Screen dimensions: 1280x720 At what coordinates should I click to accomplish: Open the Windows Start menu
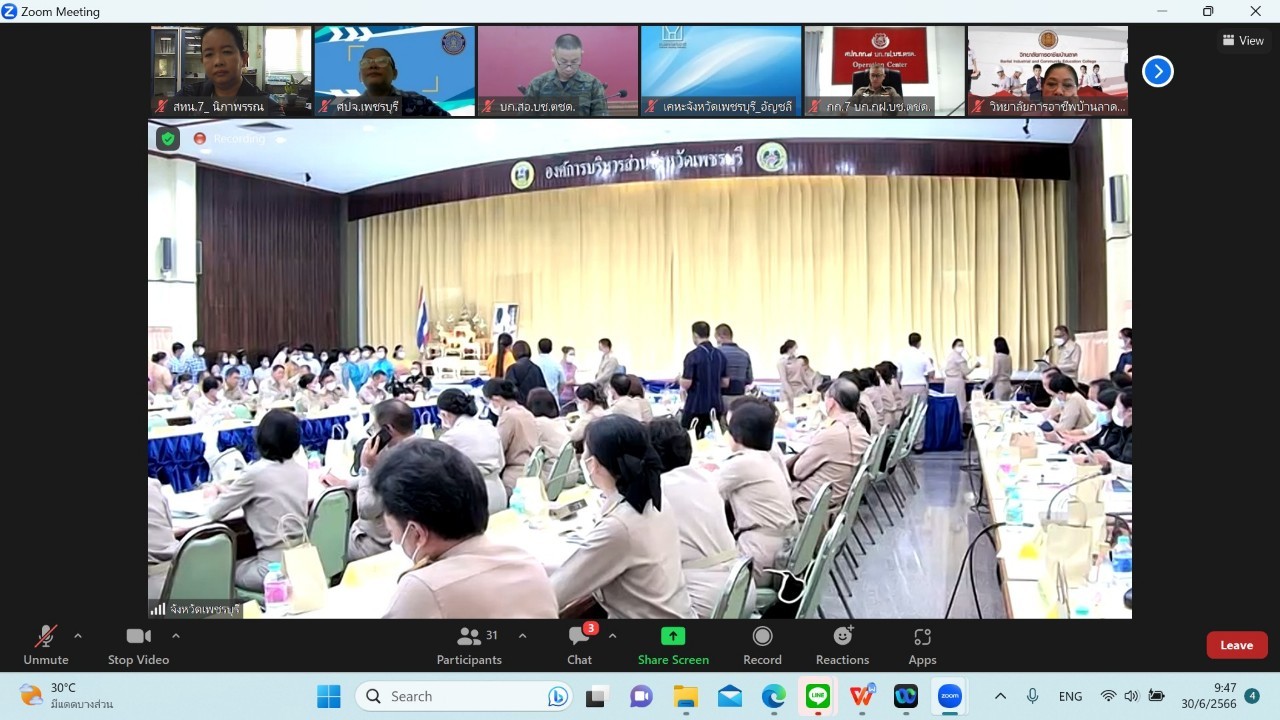pyautogui.click(x=328, y=696)
